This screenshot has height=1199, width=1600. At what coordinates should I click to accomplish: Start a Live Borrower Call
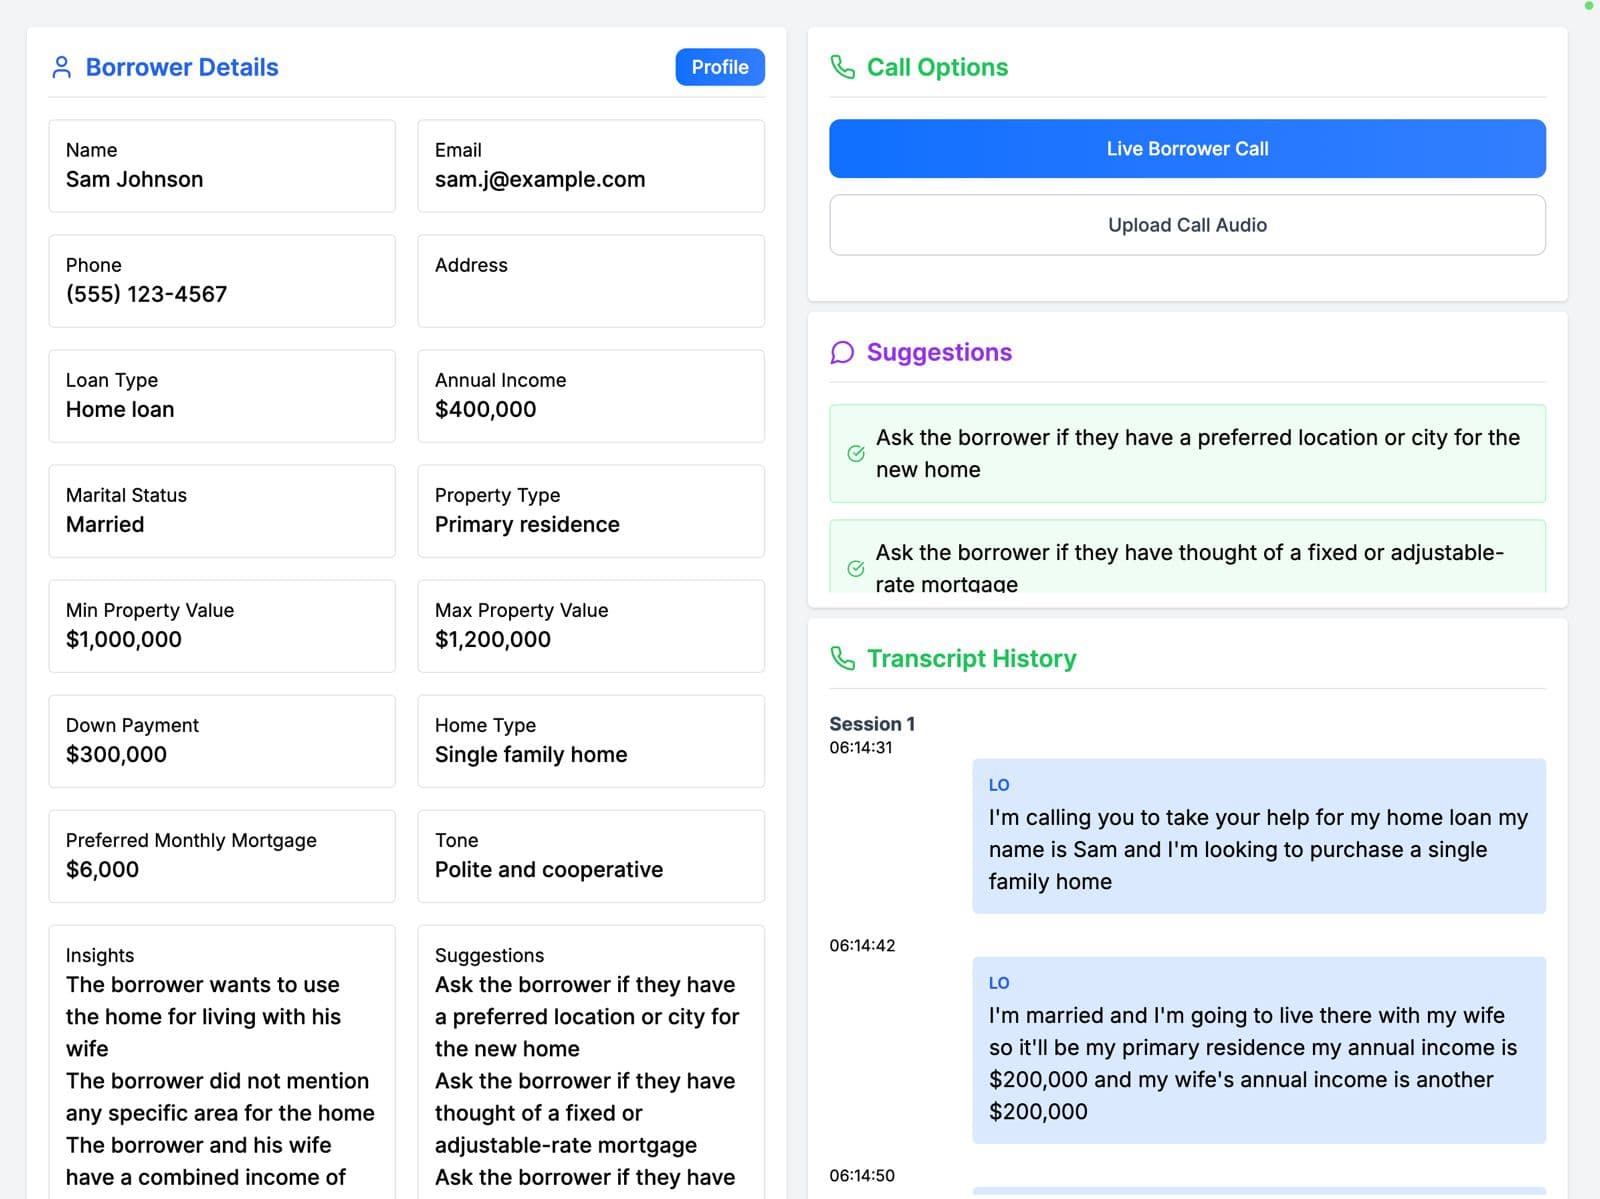pyautogui.click(x=1186, y=149)
